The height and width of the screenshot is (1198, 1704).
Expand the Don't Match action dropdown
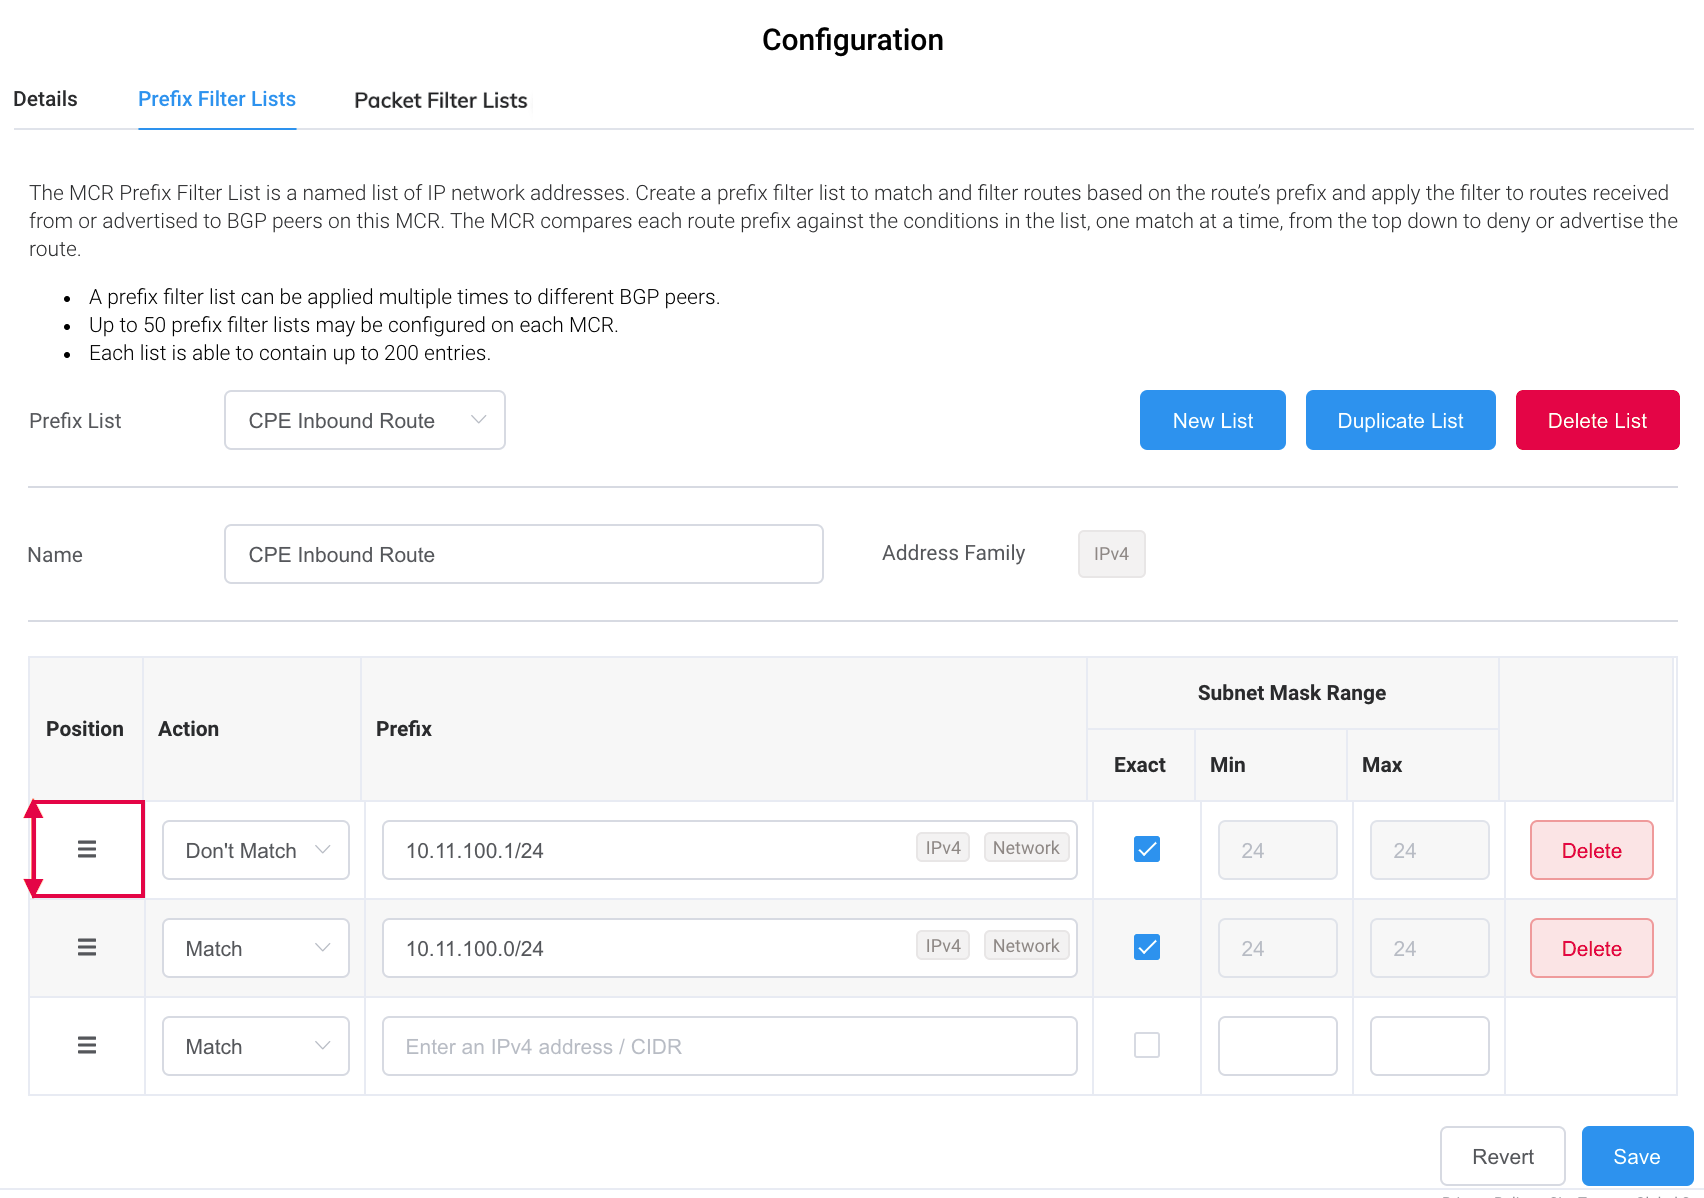[256, 850]
